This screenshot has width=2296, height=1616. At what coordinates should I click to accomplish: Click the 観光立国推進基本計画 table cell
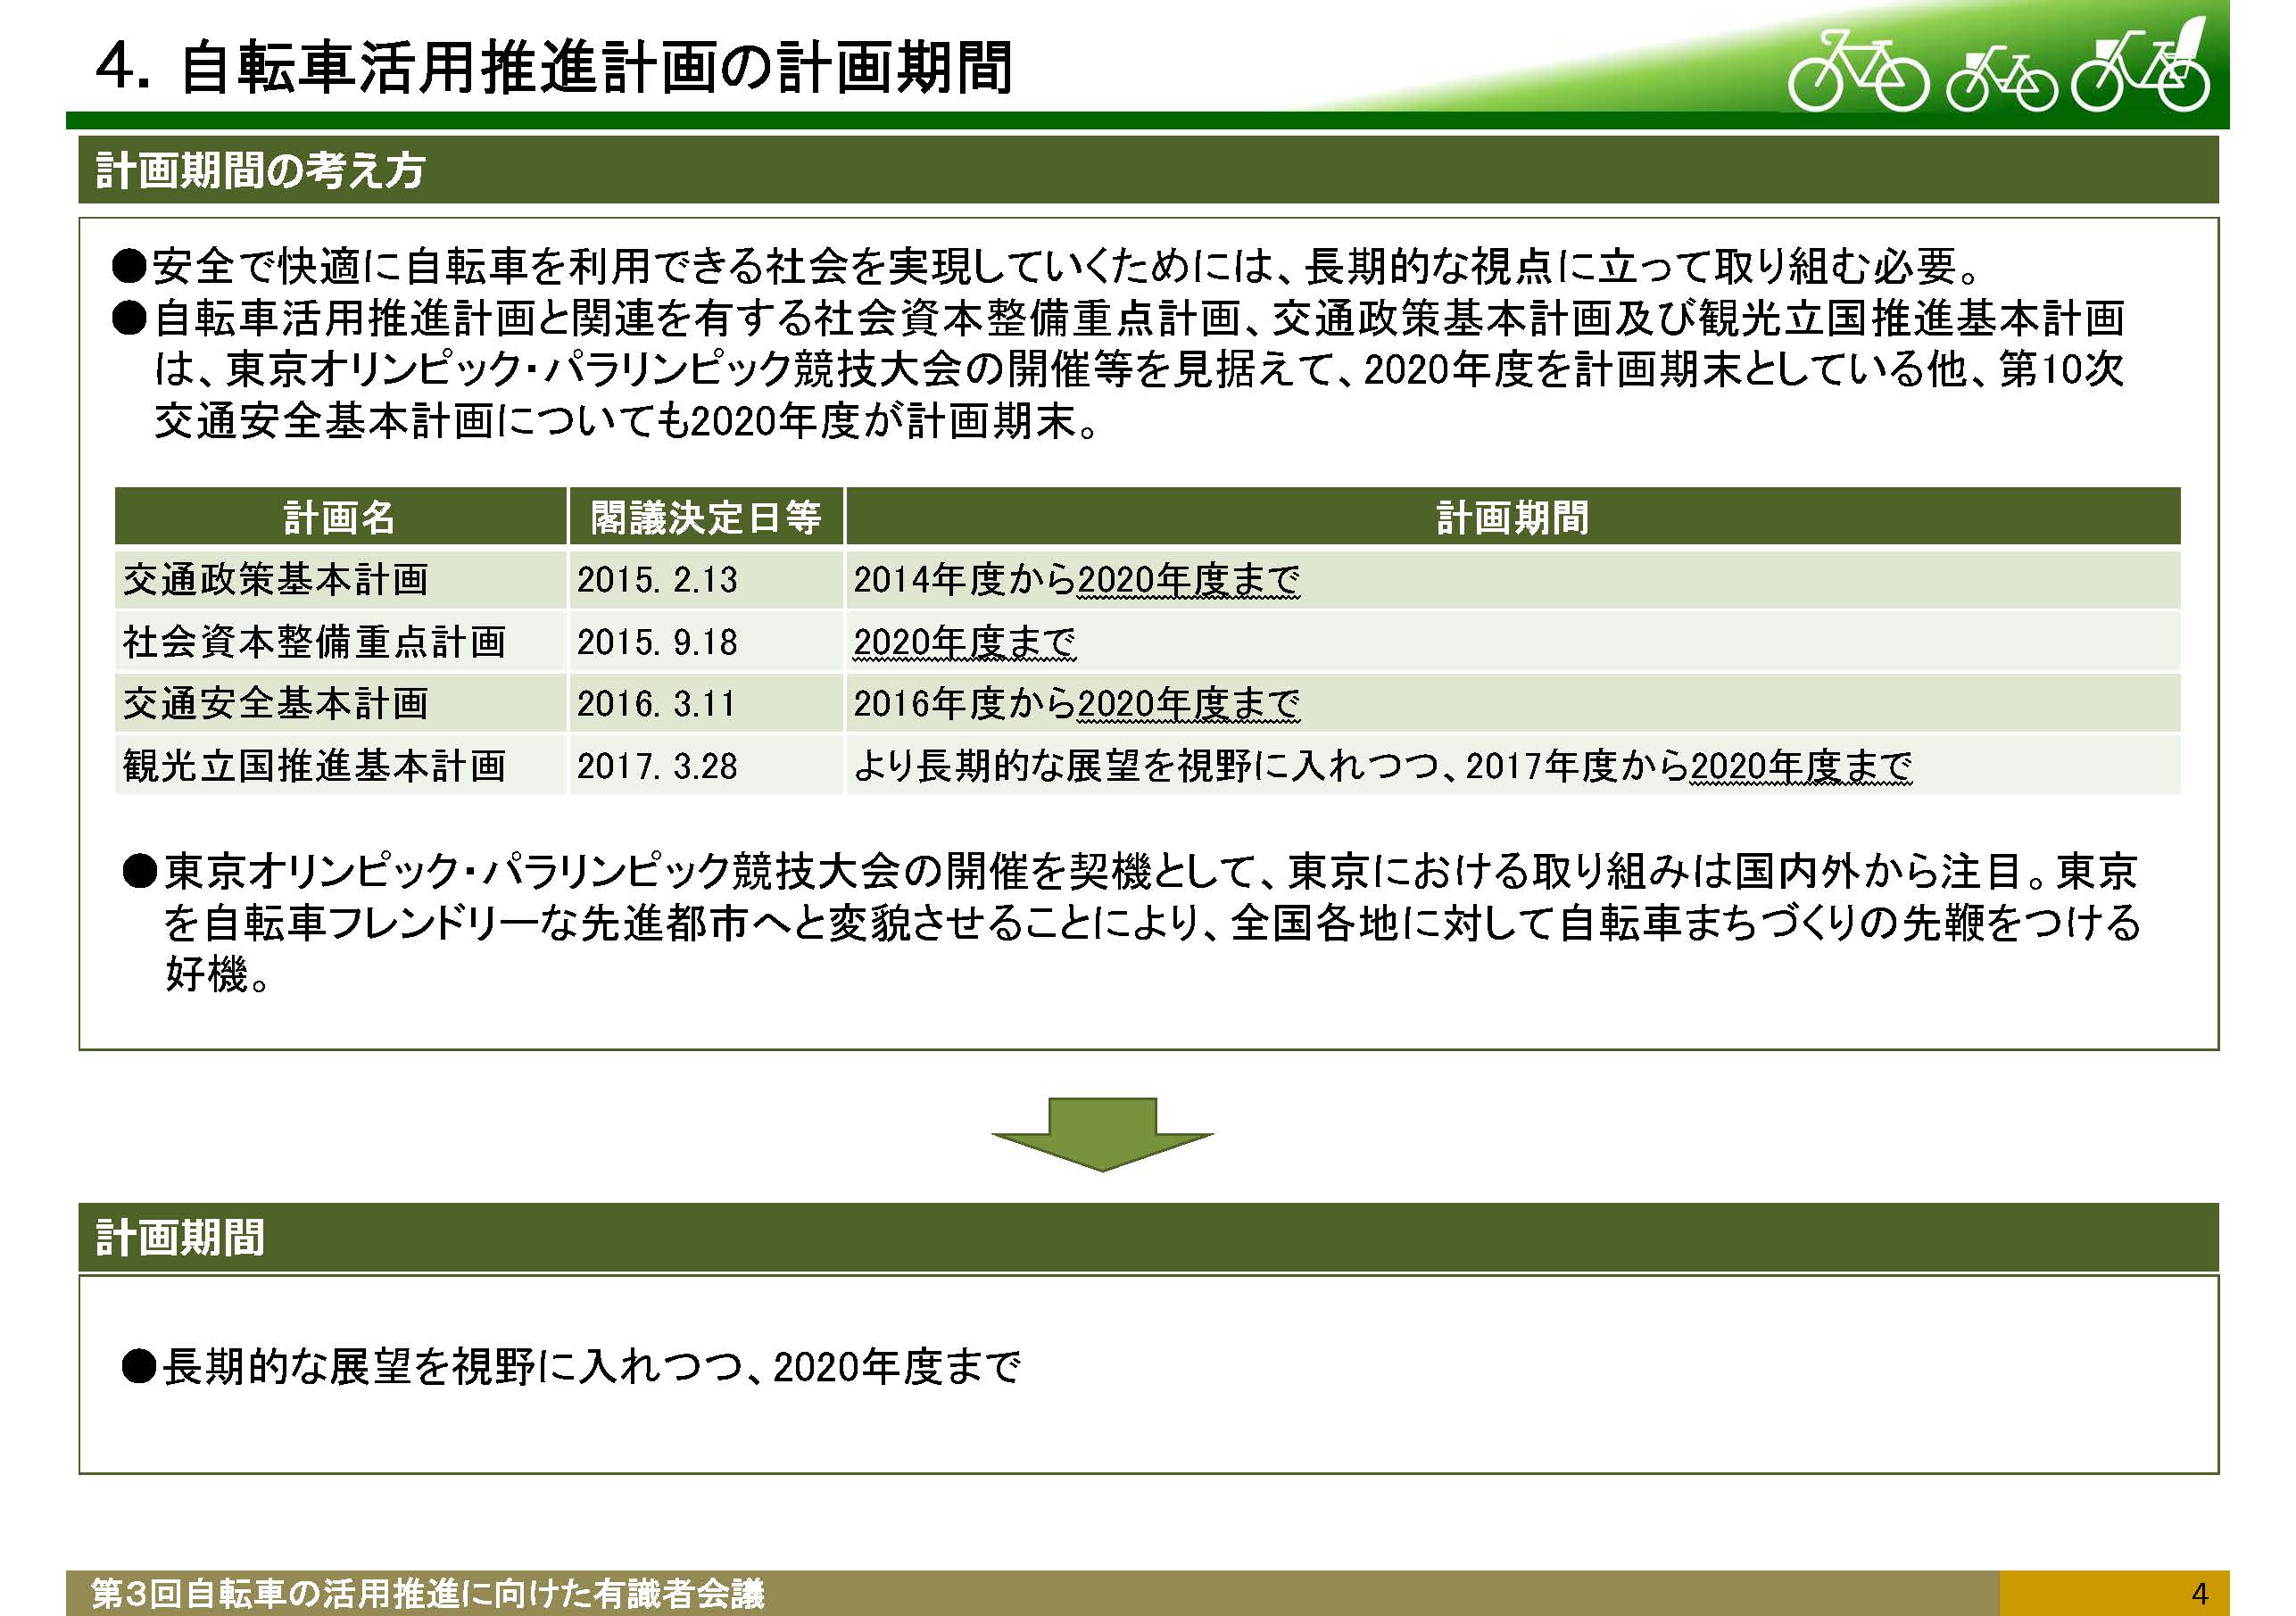coord(341,766)
